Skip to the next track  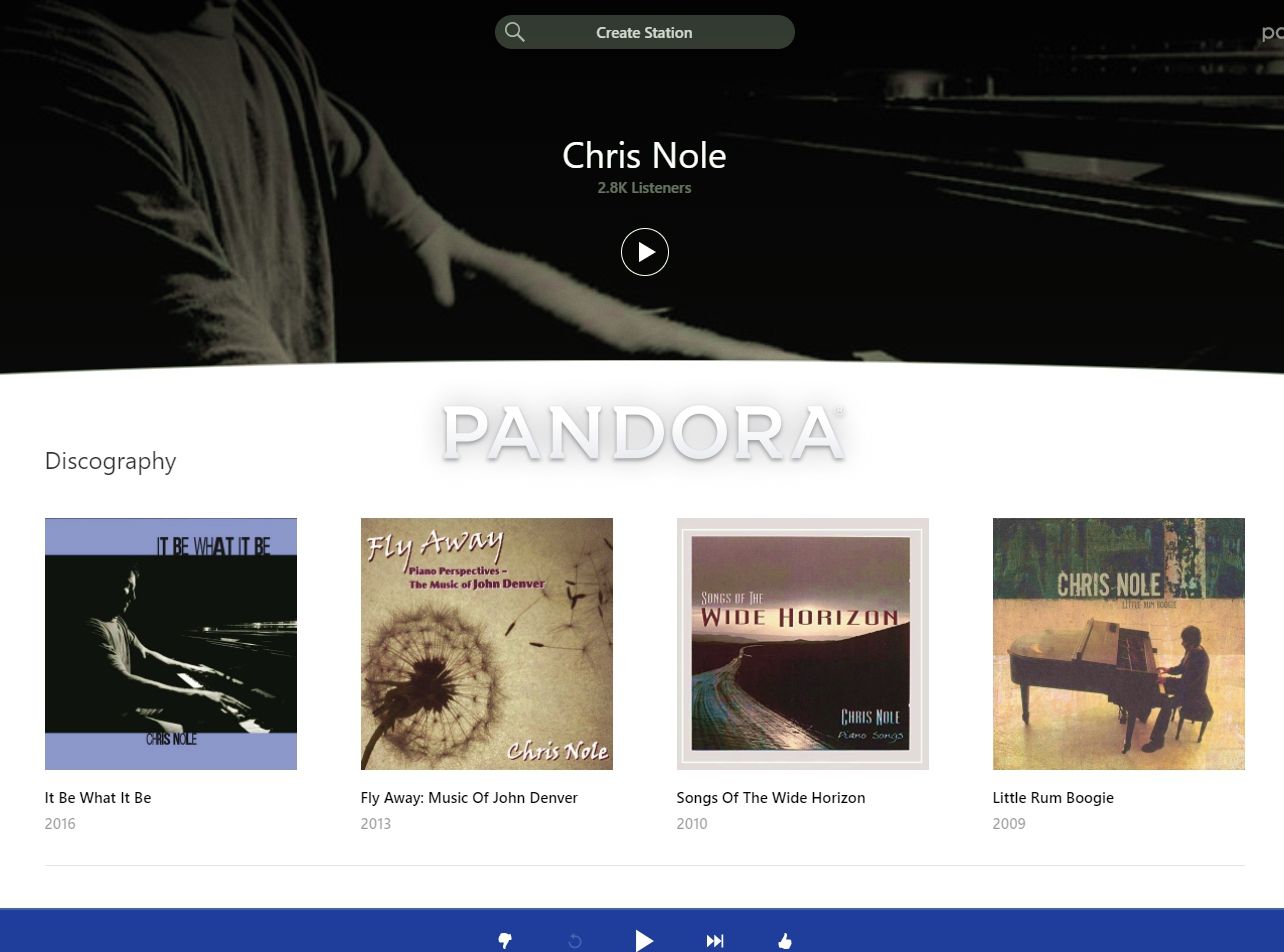tap(715, 940)
